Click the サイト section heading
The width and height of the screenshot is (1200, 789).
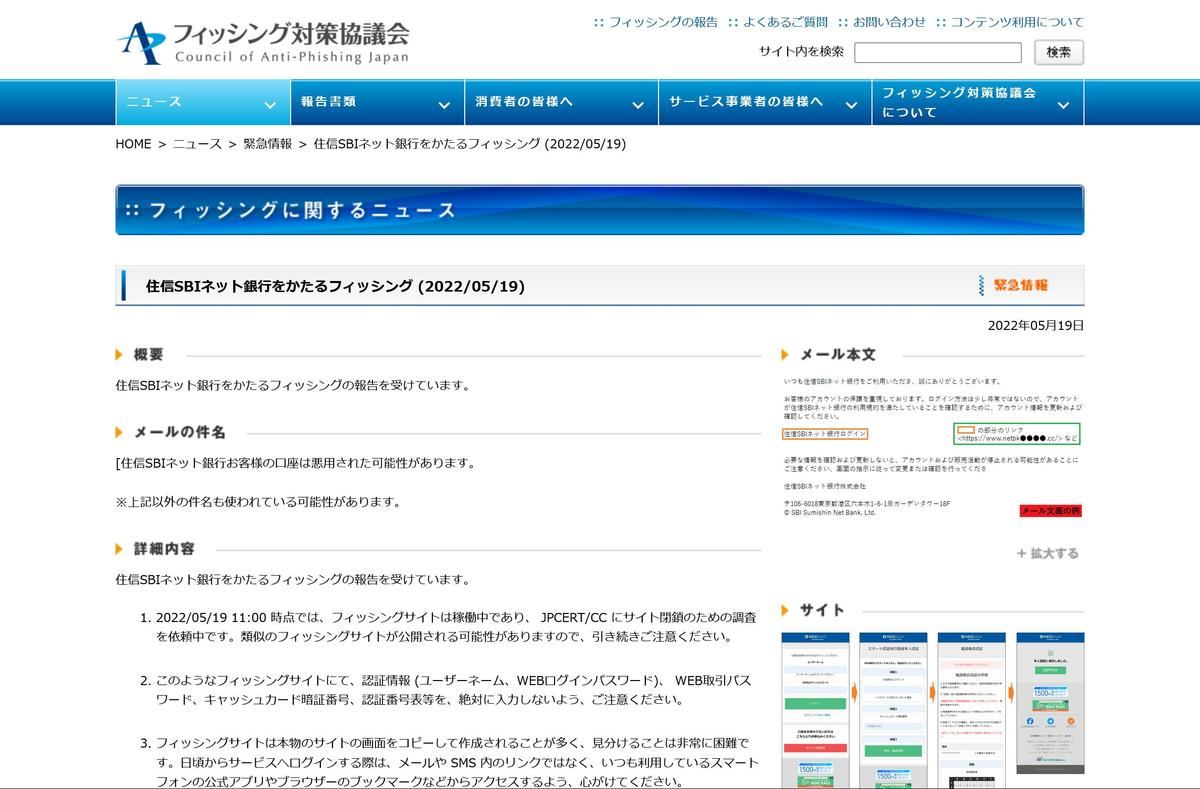click(823, 610)
